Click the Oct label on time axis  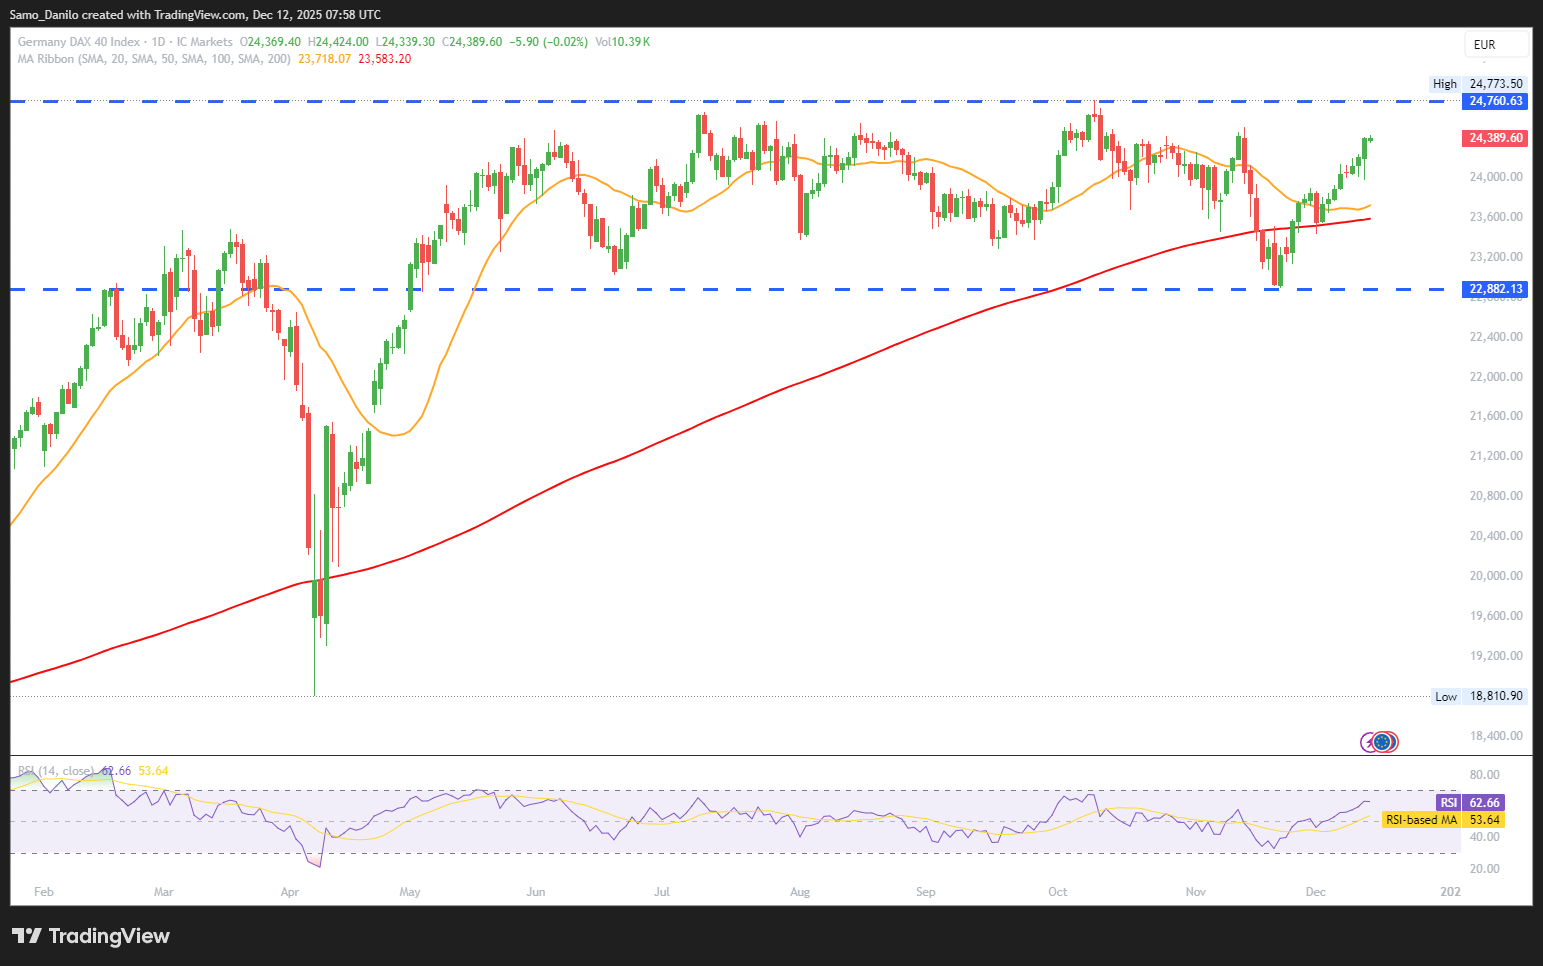(1058, 892)
